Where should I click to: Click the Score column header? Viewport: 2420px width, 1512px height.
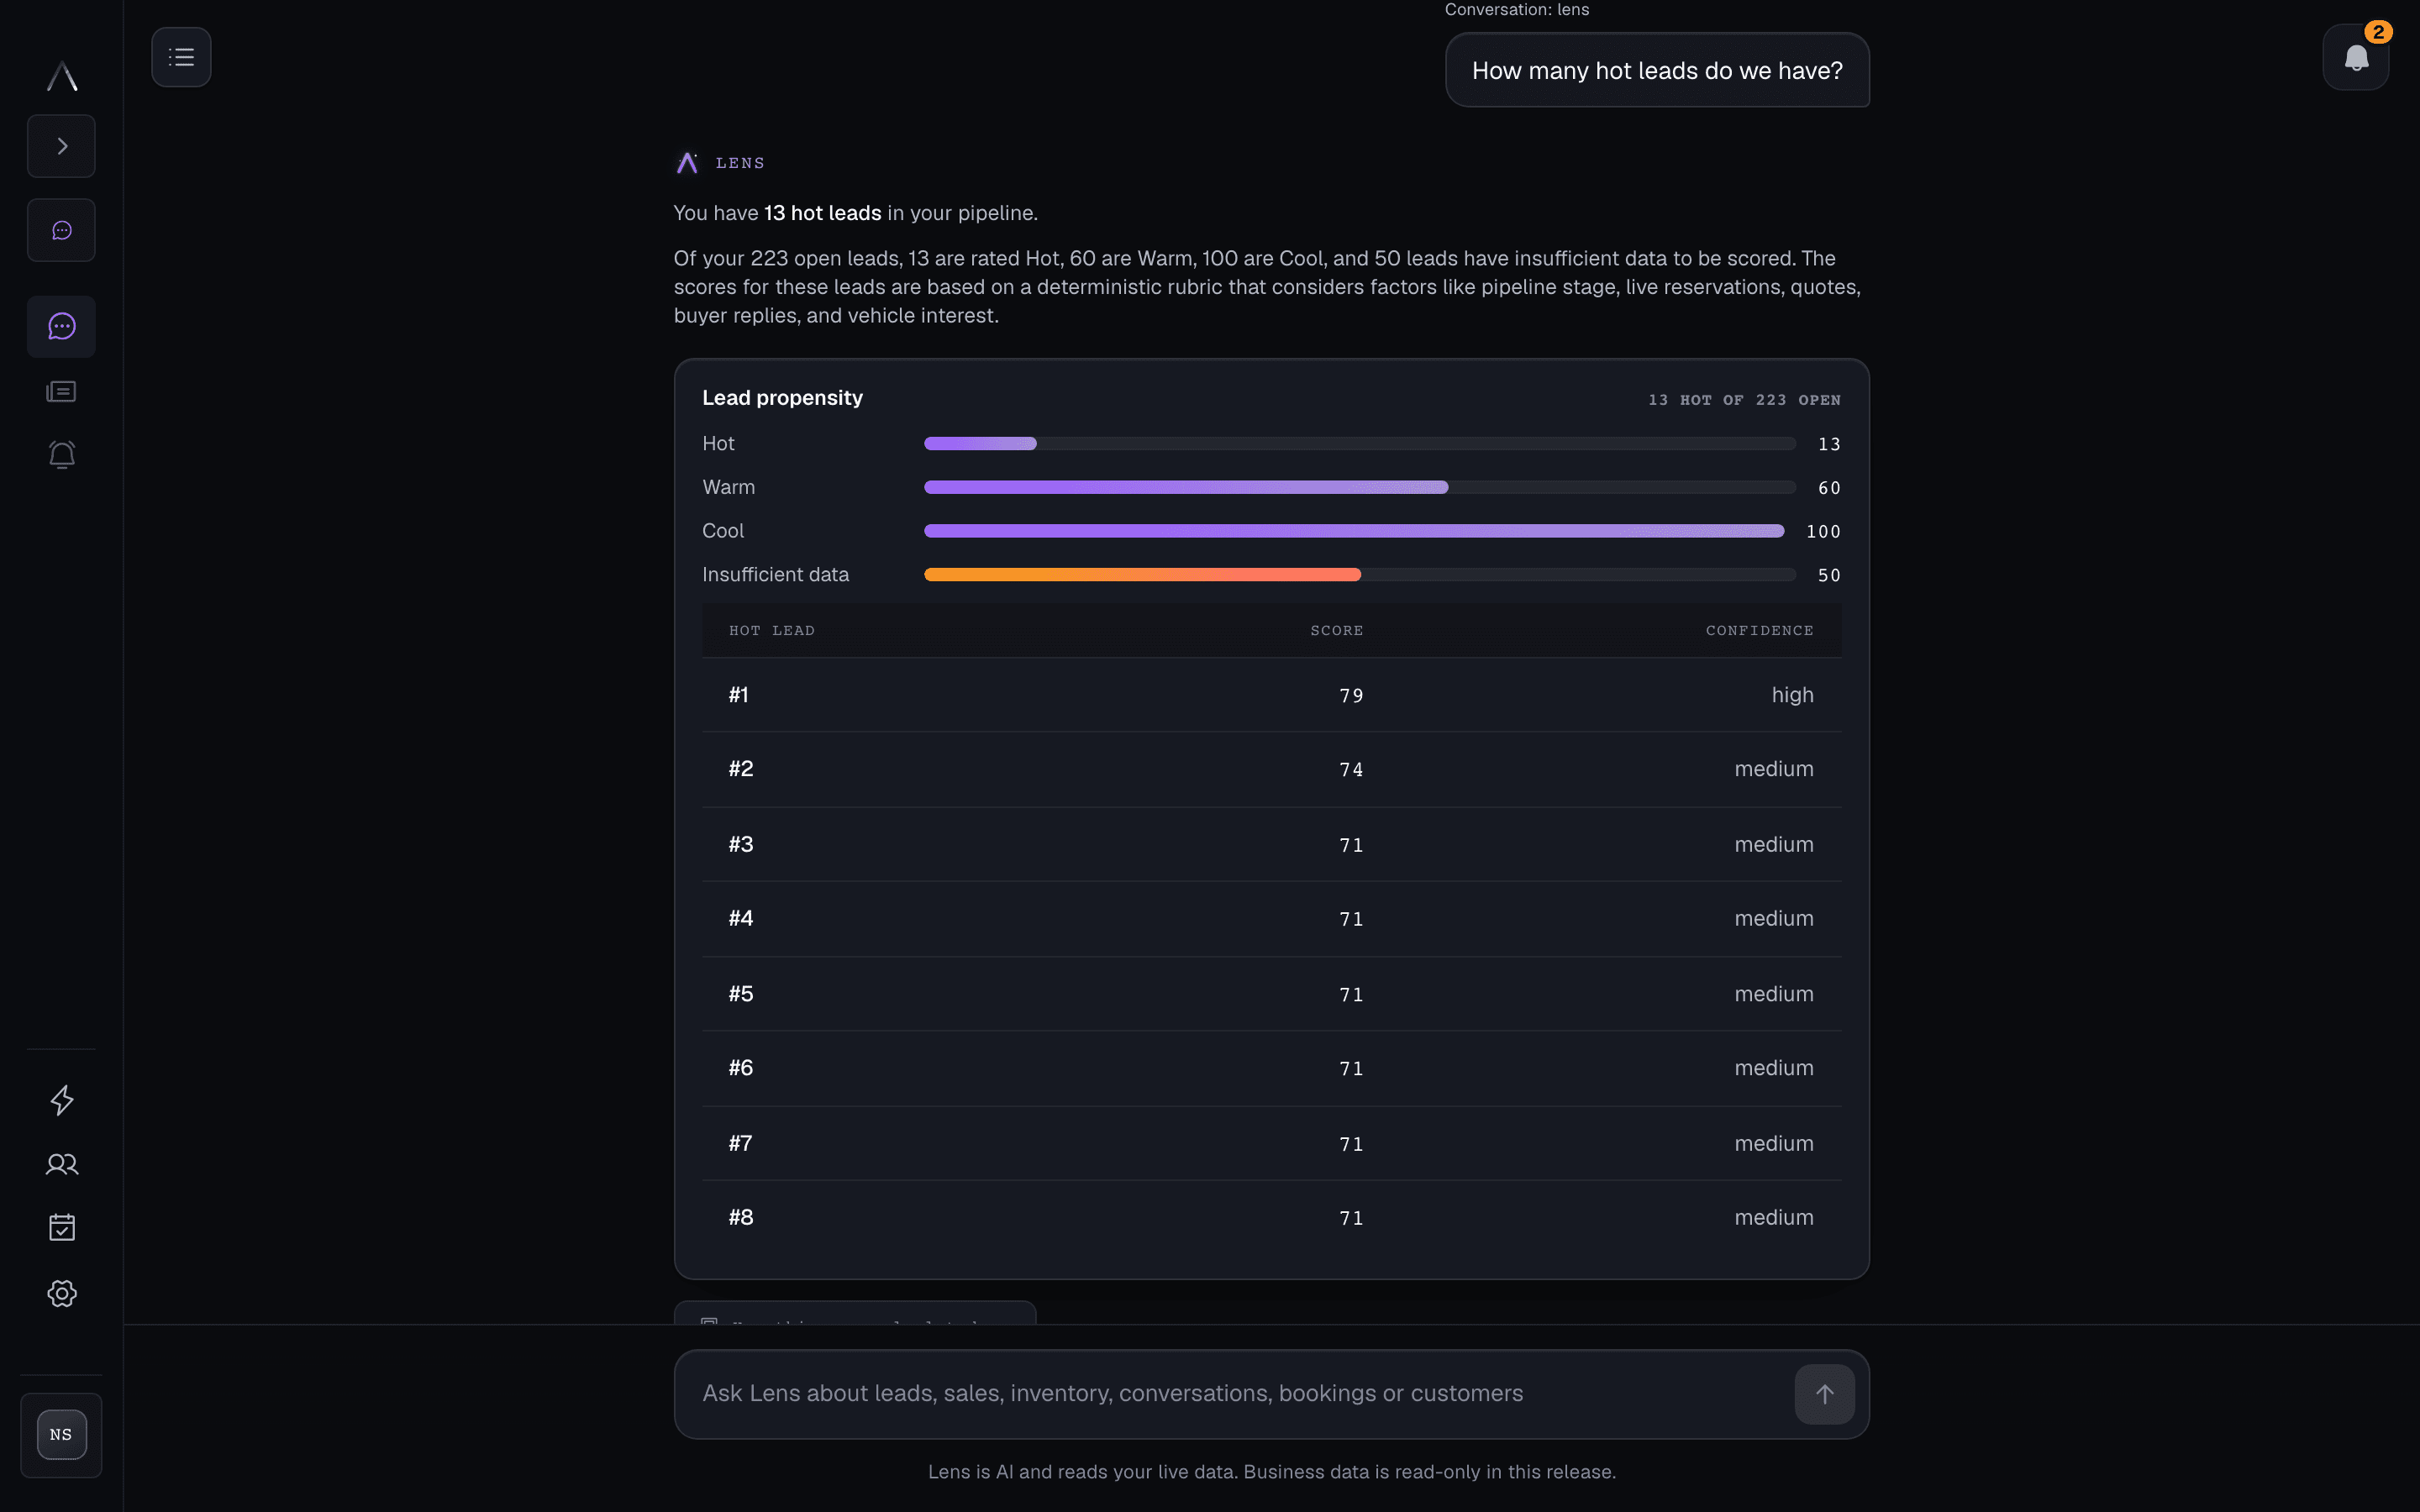pyautogui.click(x=1336, y=630)
